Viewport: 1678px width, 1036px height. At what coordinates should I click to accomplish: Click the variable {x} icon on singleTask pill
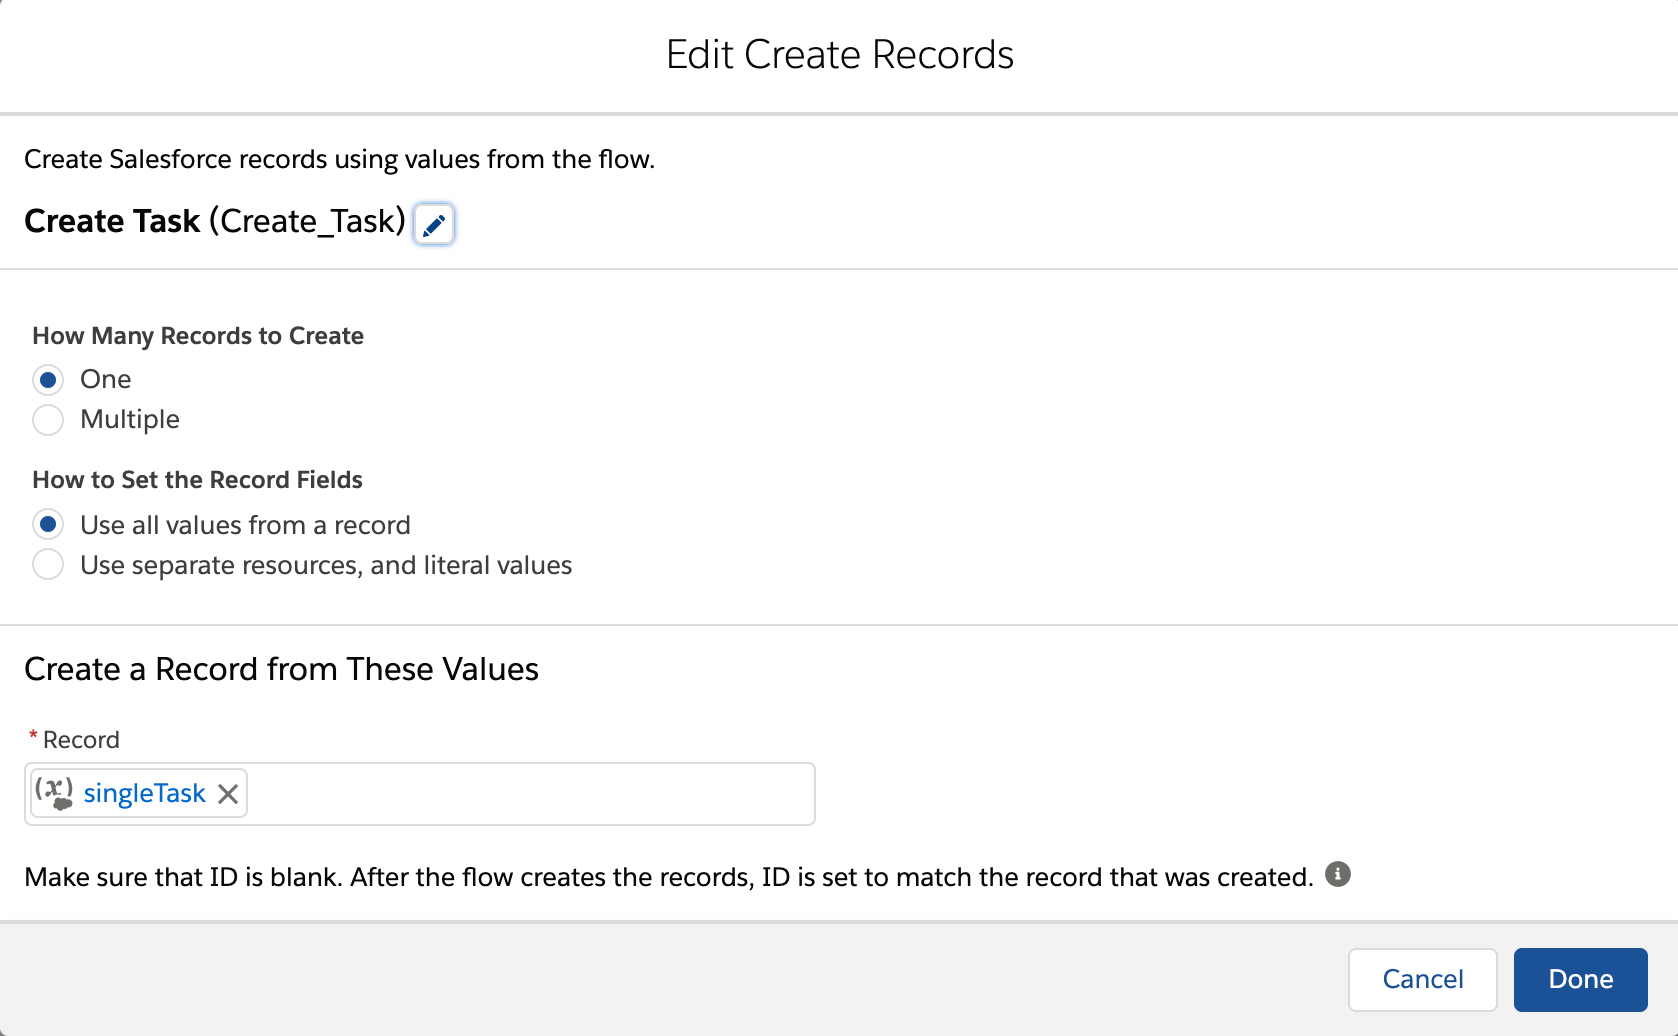tap(54, 792)
